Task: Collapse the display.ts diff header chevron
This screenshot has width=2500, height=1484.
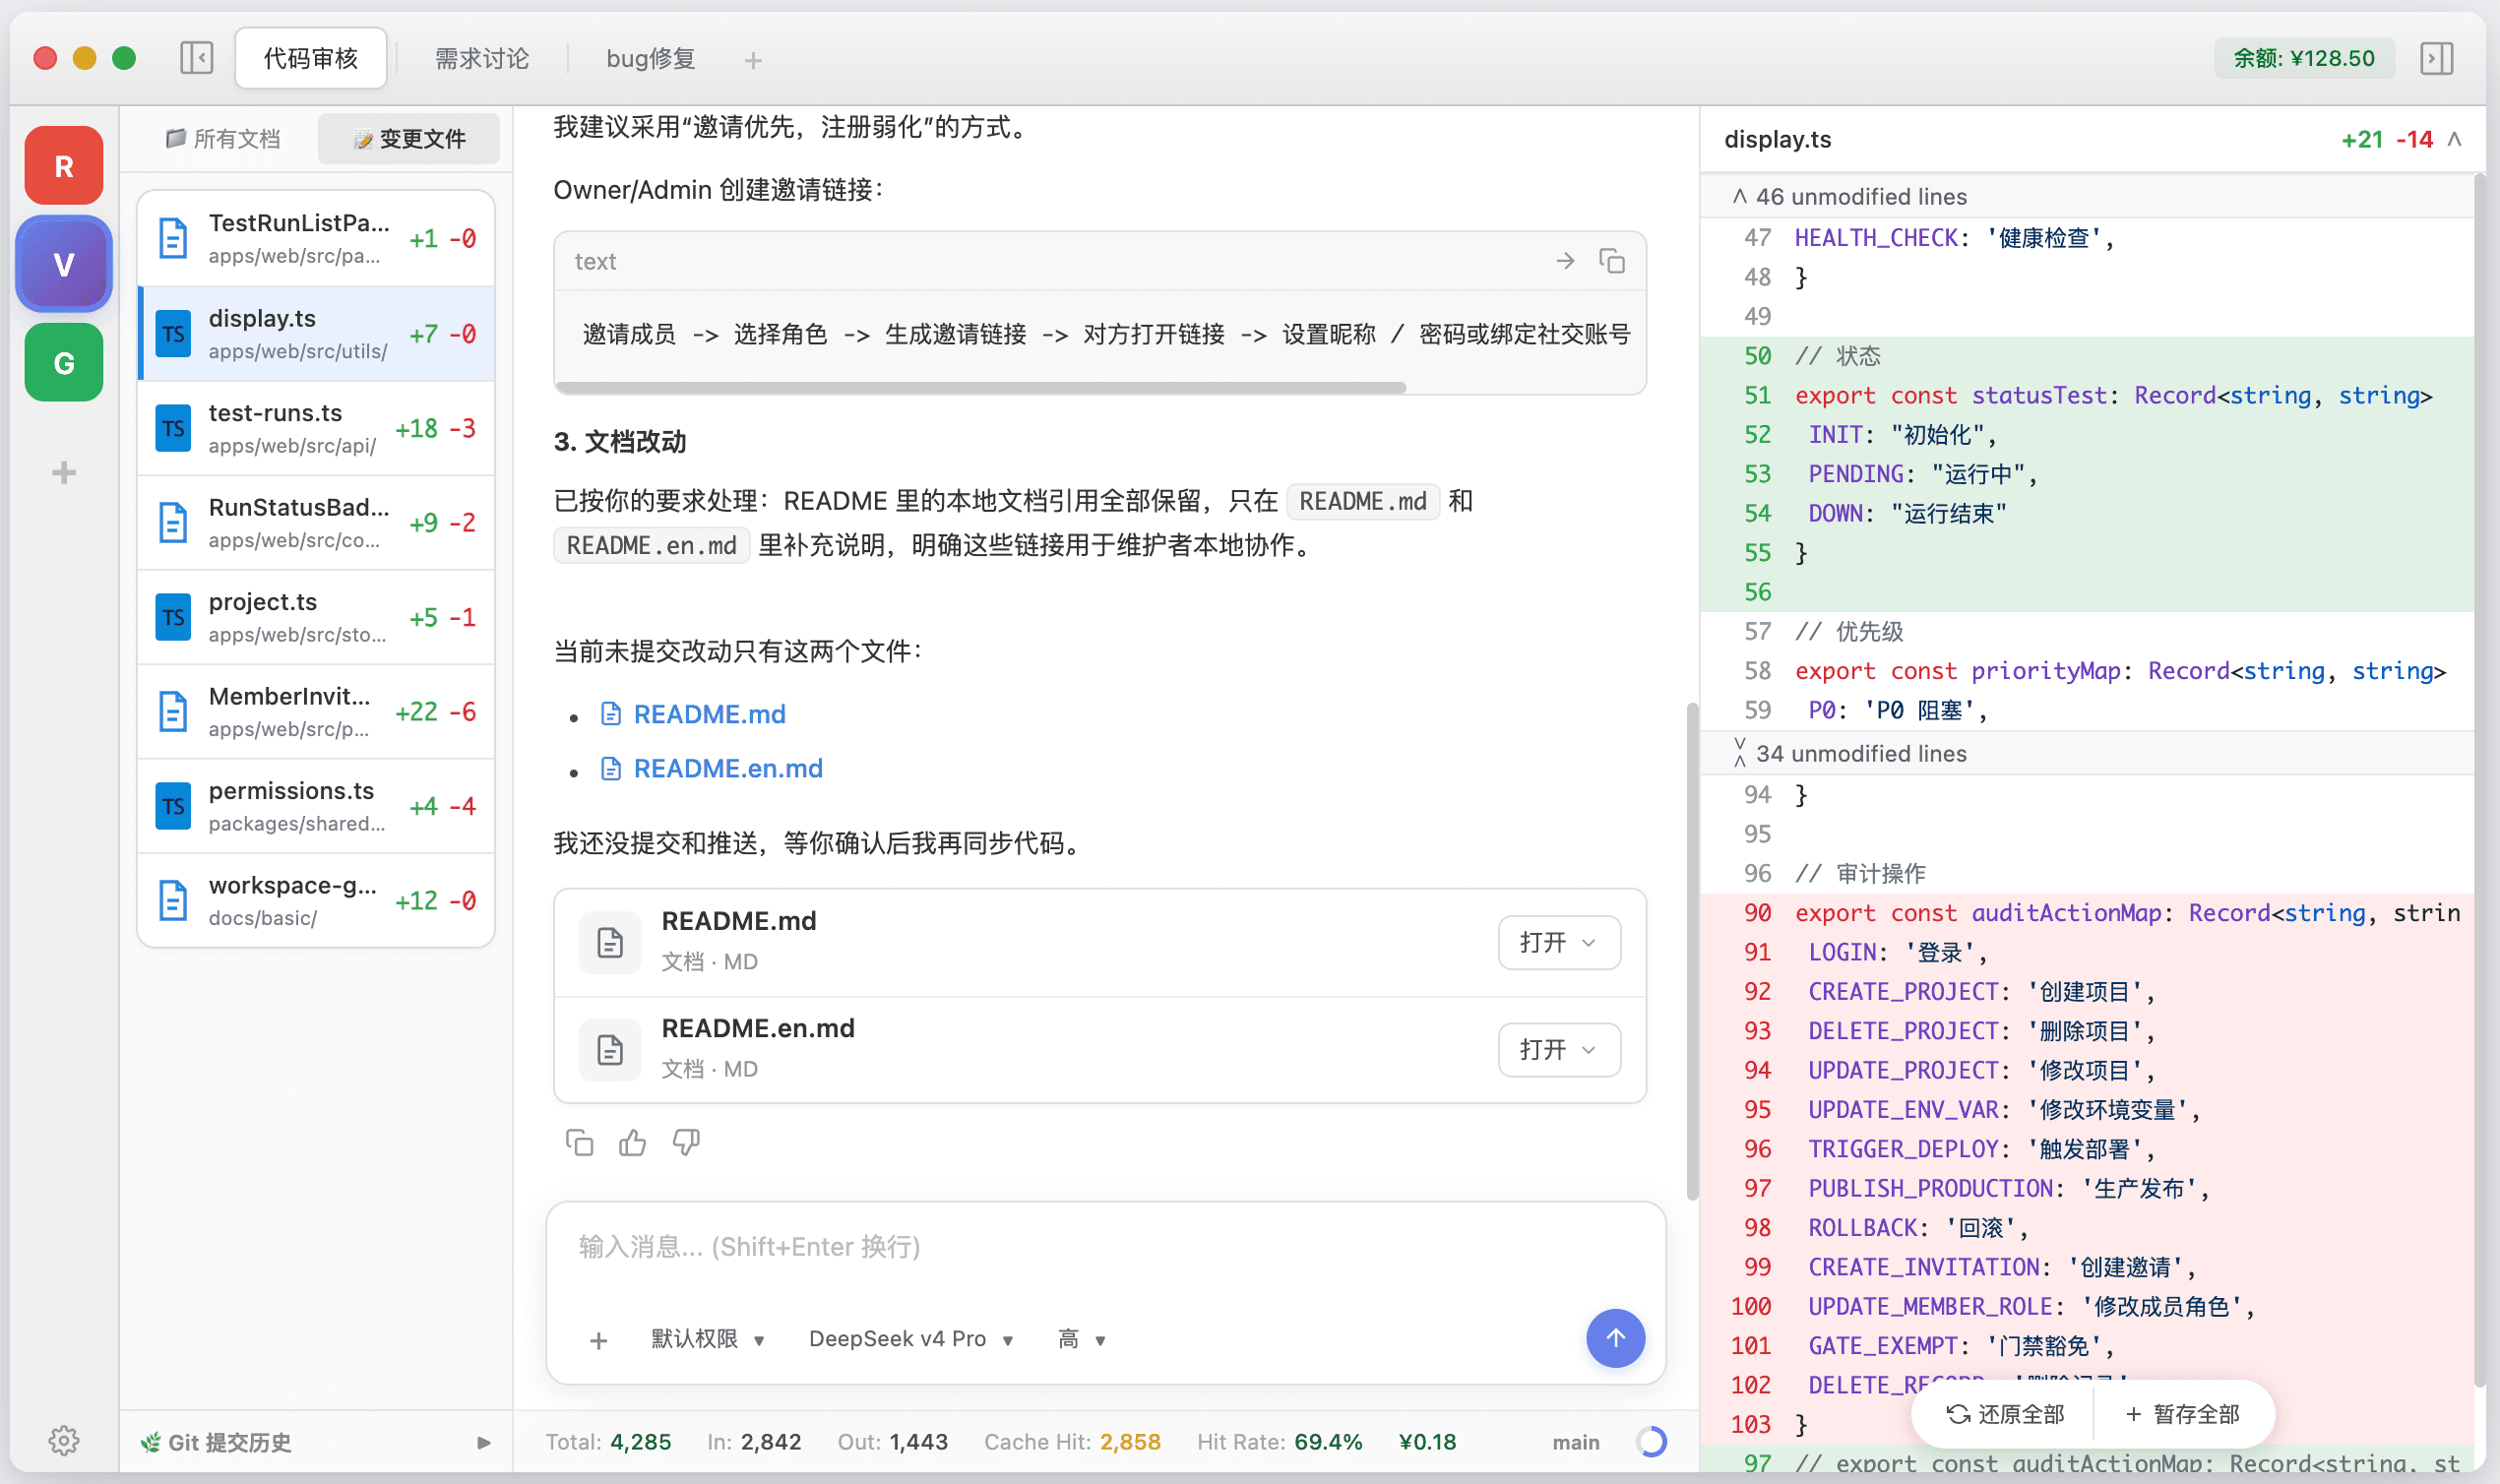Action: (x=2454, y=139)
